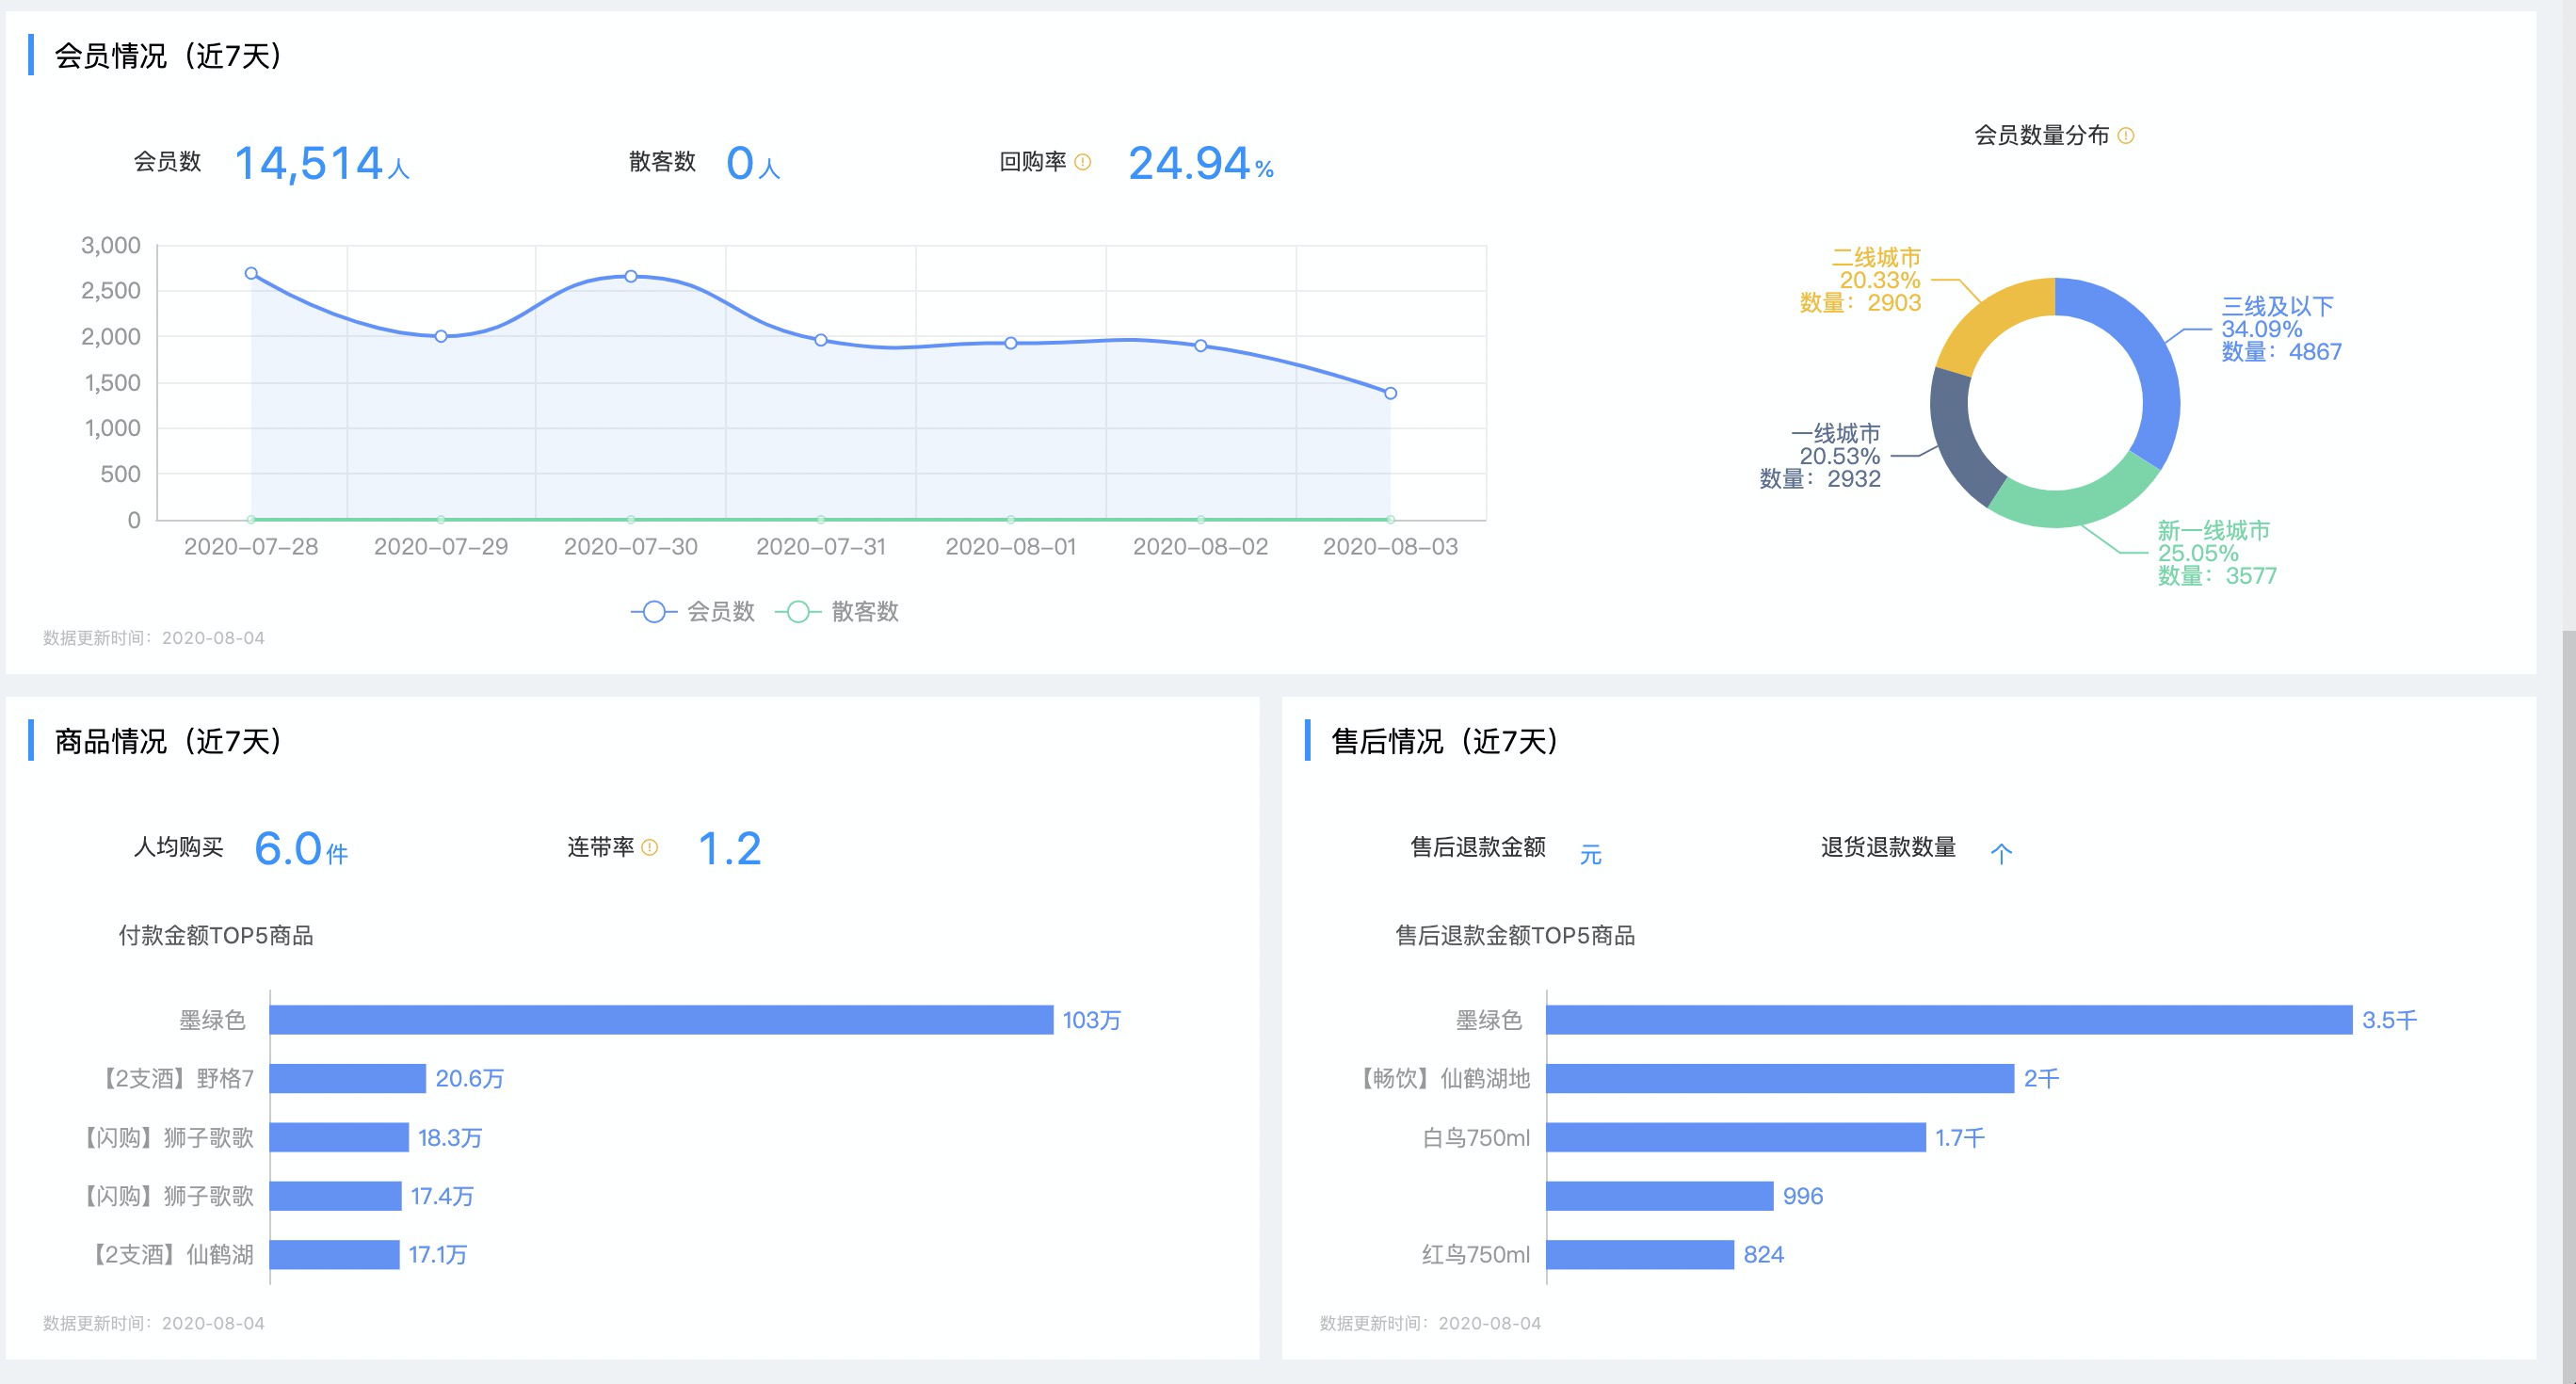Click the page vertical scrollbar
This screenshot has height=1384, width=2576.
coord(2569,1007)
